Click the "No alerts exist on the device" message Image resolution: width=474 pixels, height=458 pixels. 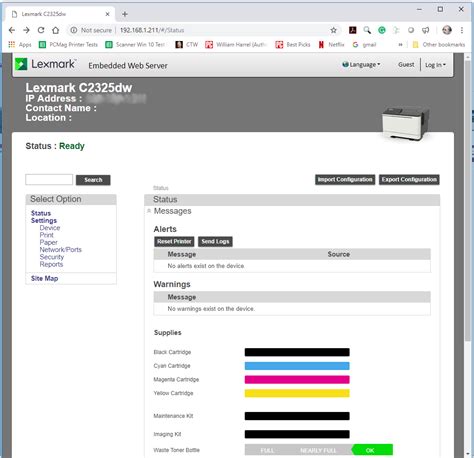tap(206, 266)
